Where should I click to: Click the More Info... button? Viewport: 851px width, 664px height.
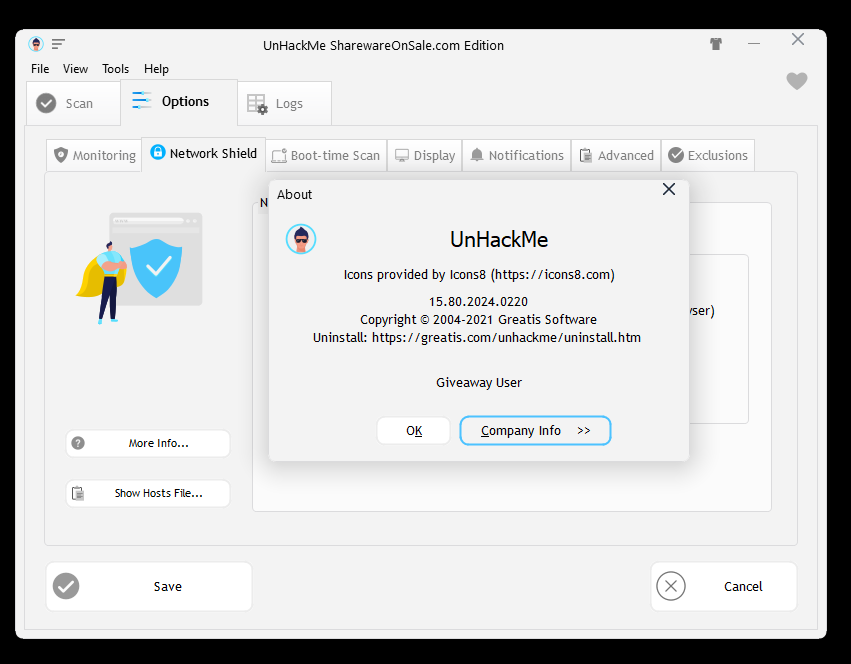[x=148, y=443]
